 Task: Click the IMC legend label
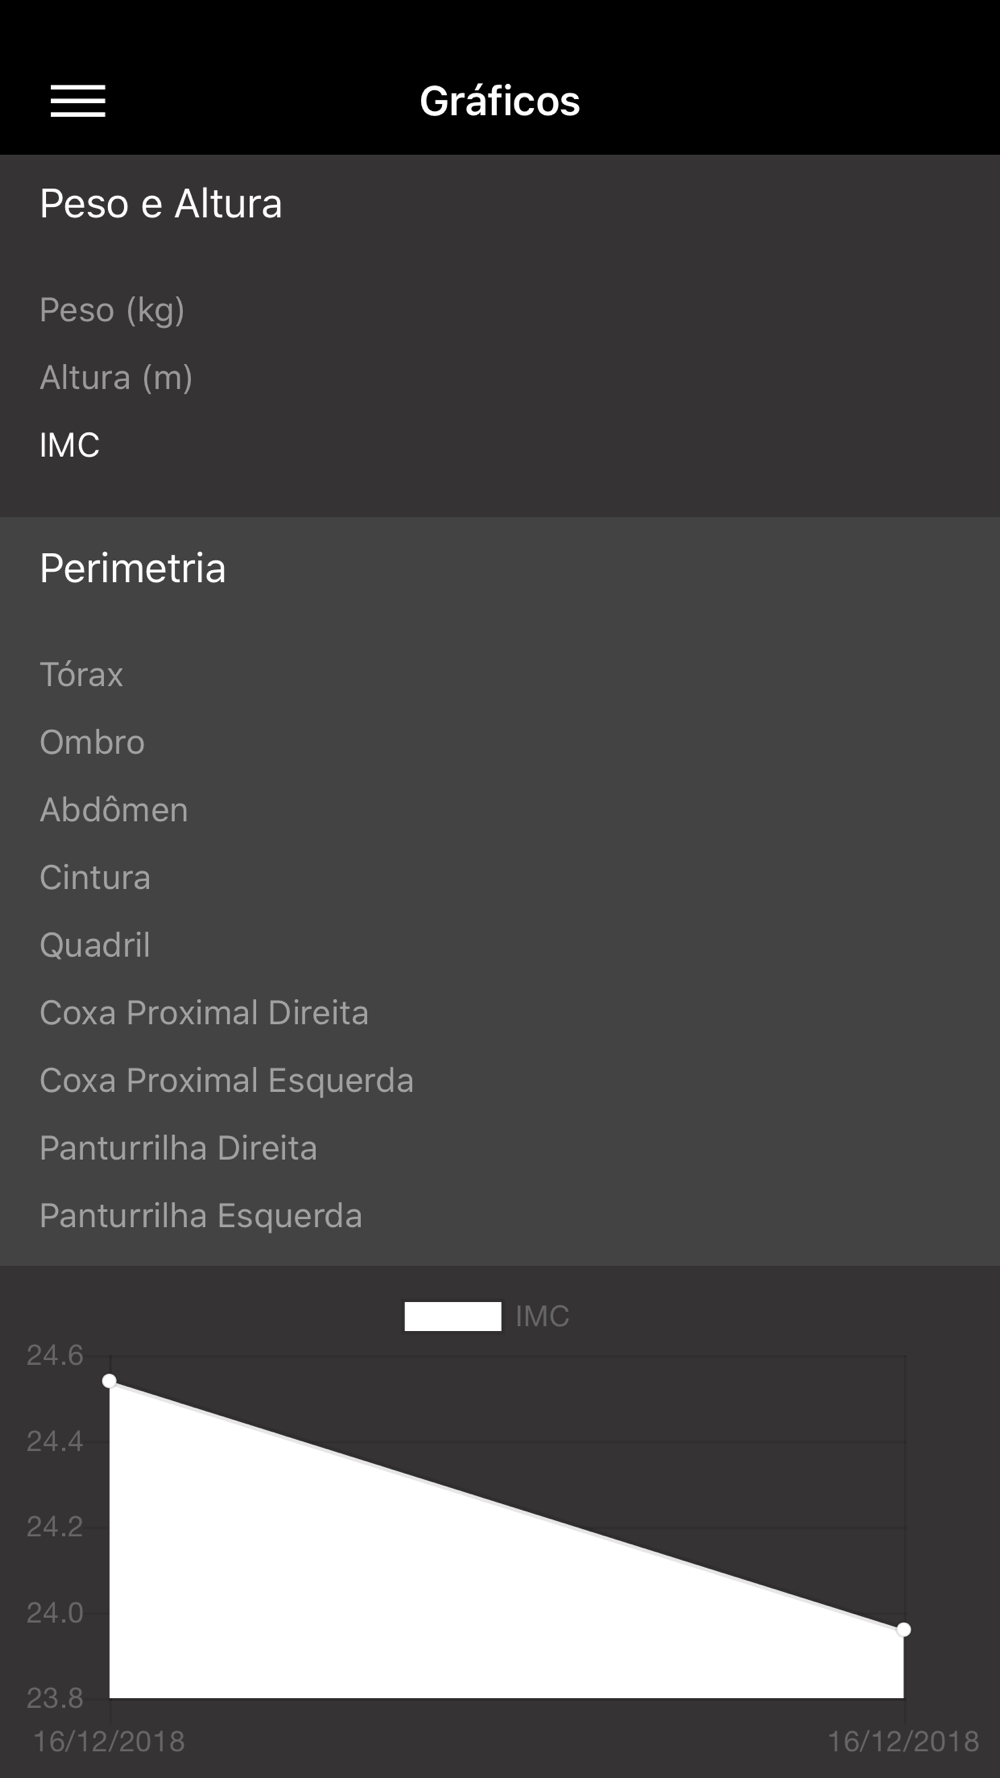[543, 1316]
